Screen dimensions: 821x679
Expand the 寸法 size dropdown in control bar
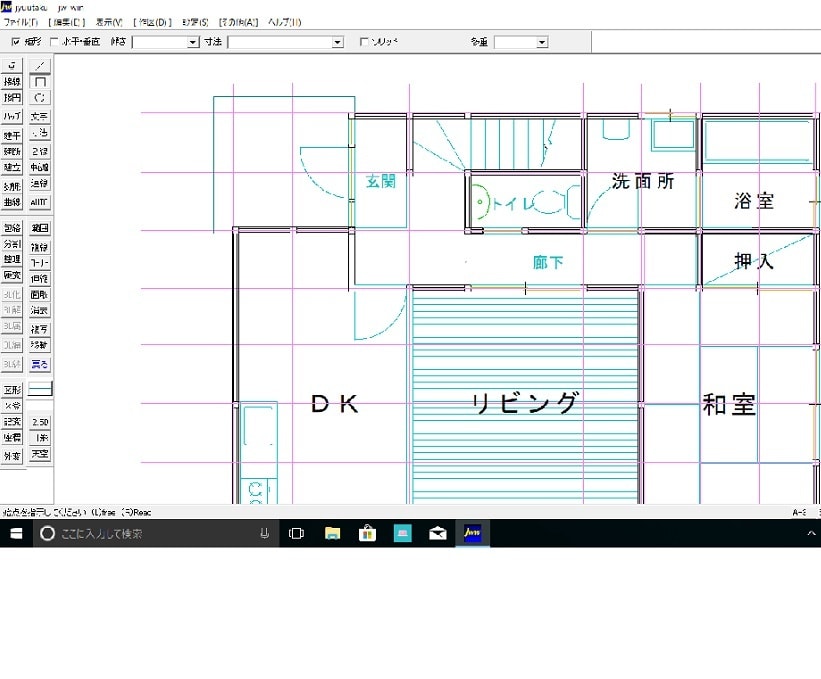click(x=338, y=42)
